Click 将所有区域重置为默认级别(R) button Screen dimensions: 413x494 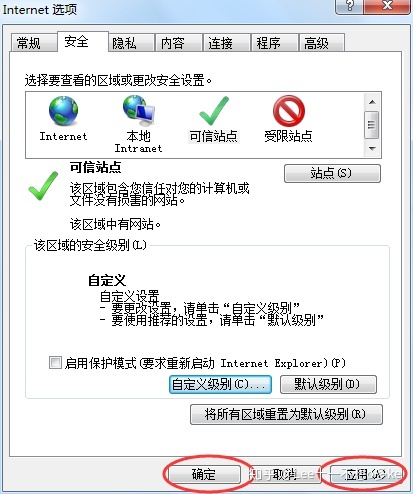click(286, 414)
